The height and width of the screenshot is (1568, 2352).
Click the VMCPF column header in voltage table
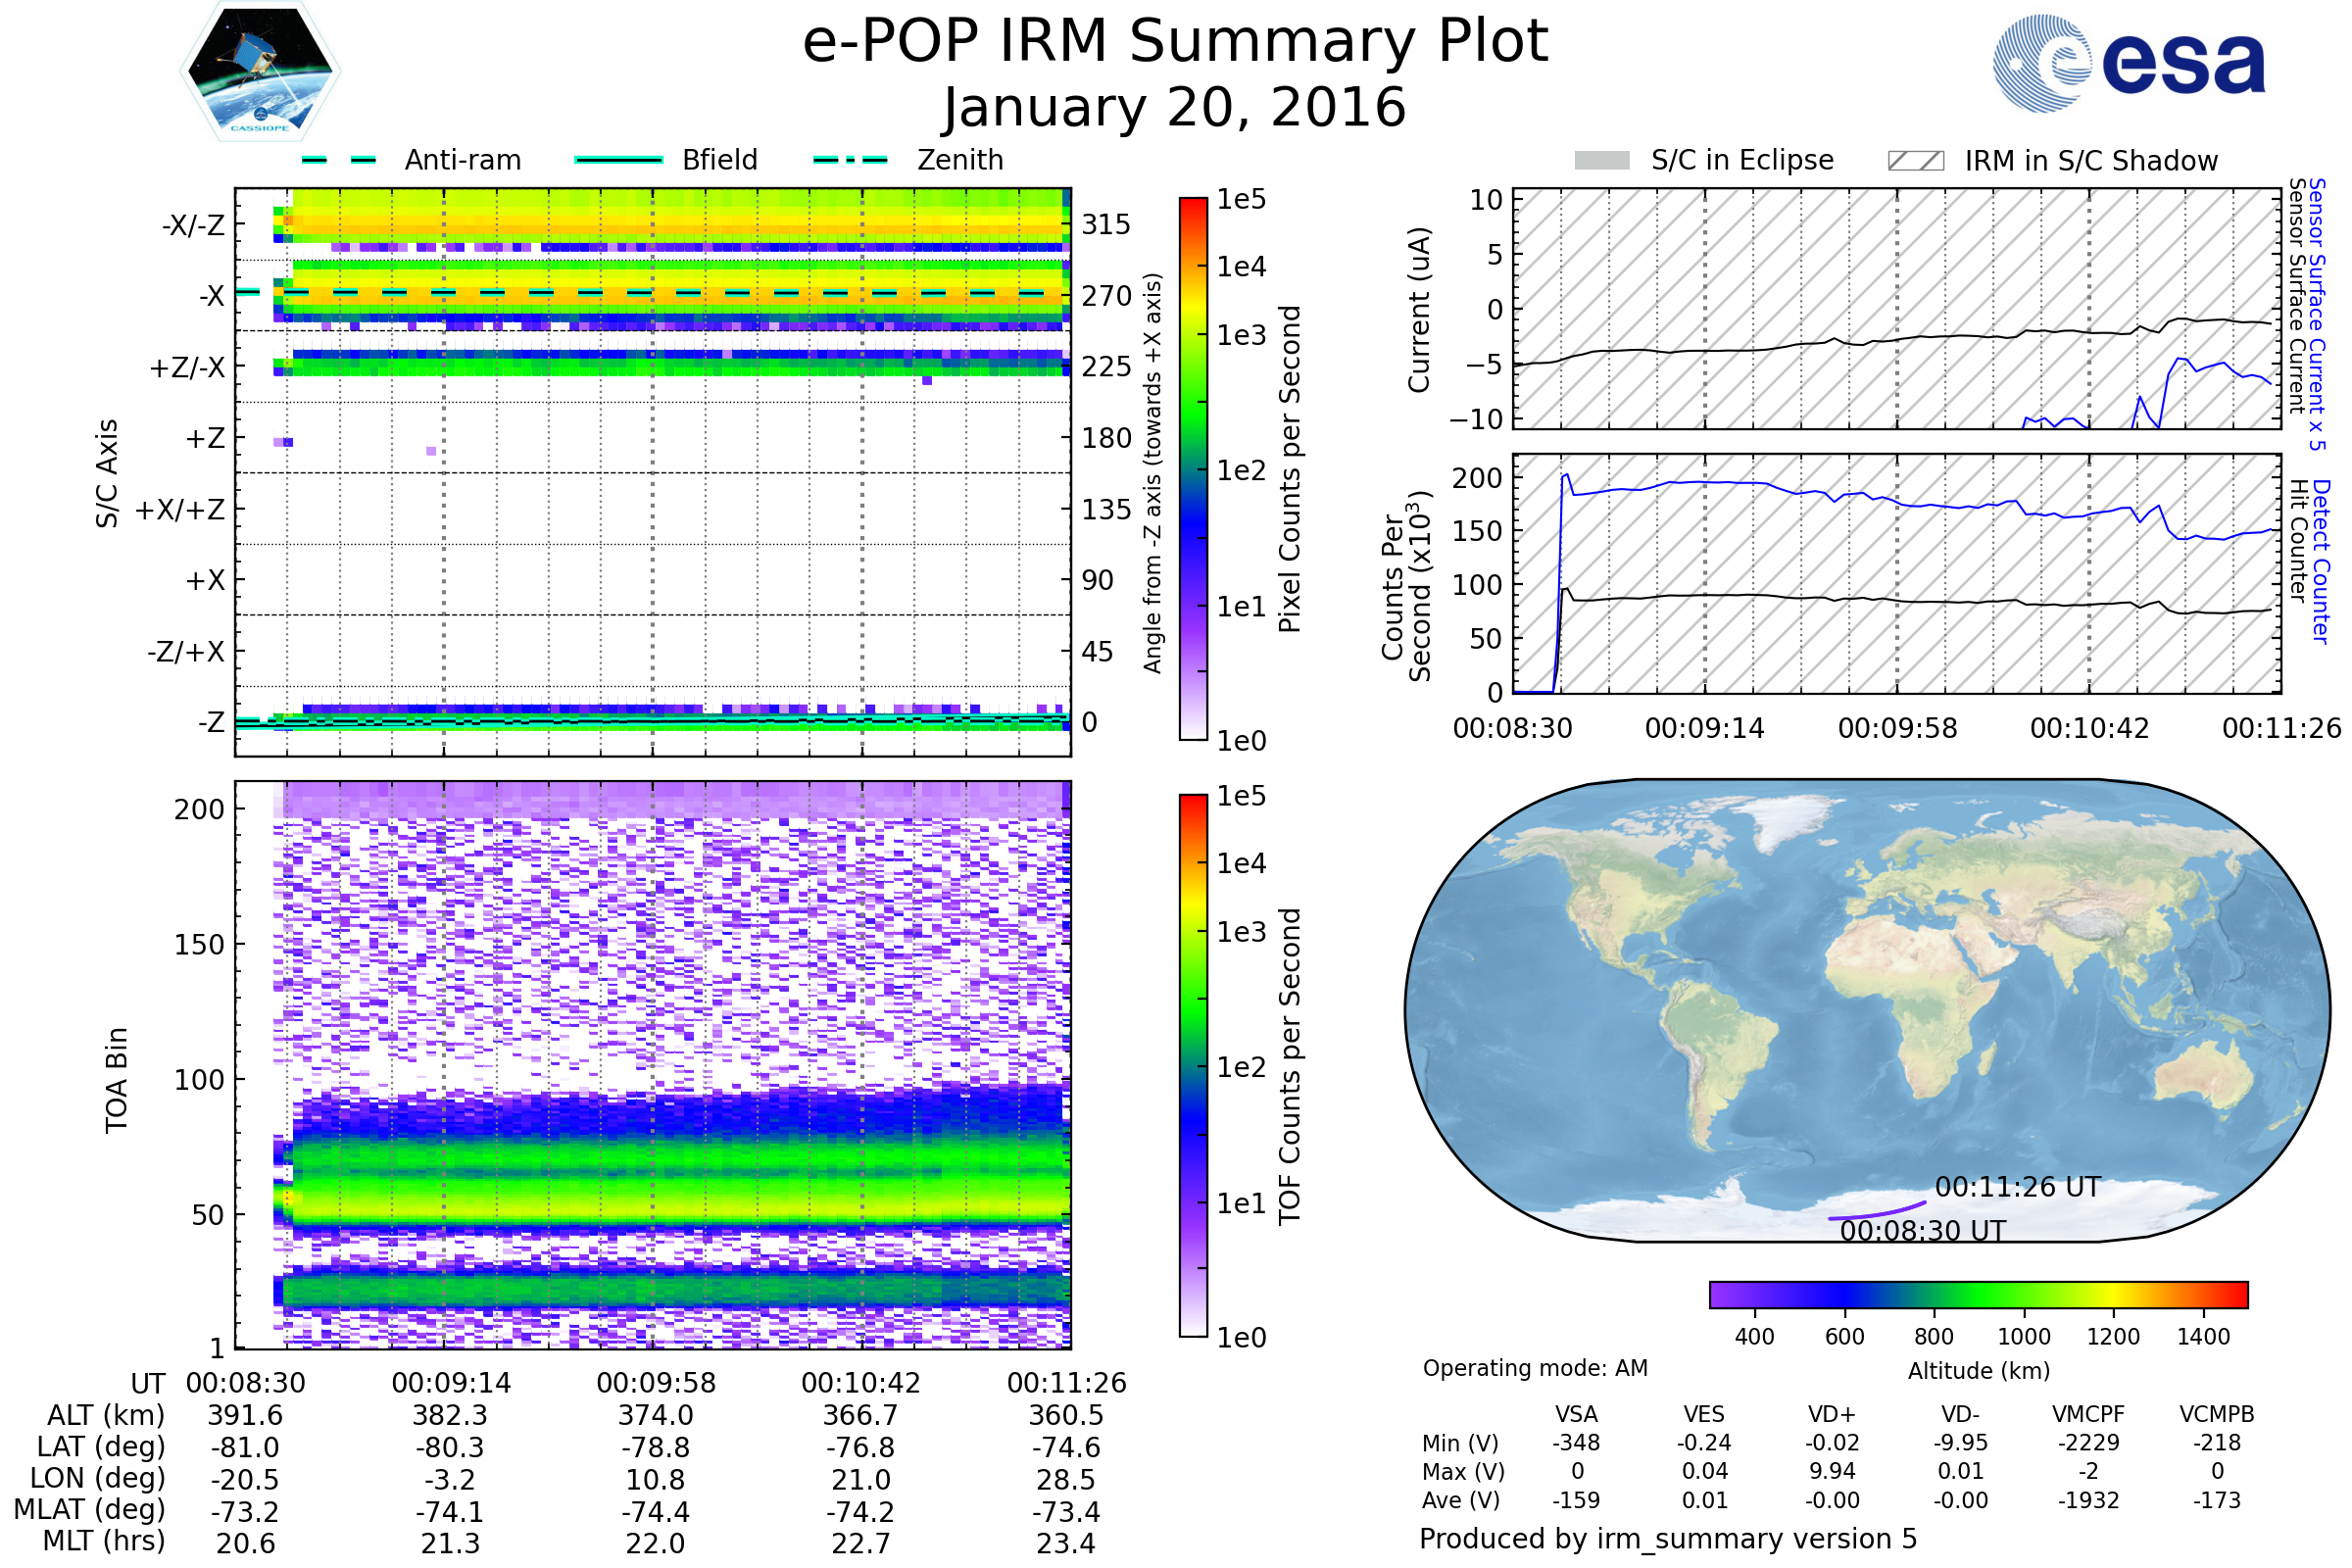[x=2088, y=1415]
